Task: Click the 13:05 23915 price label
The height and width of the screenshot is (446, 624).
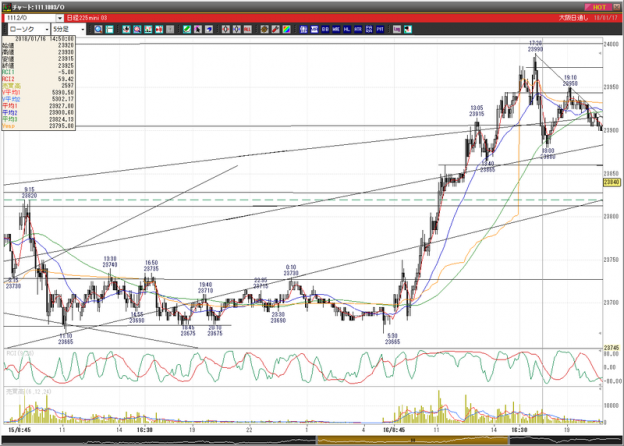Action: point(476,111)
